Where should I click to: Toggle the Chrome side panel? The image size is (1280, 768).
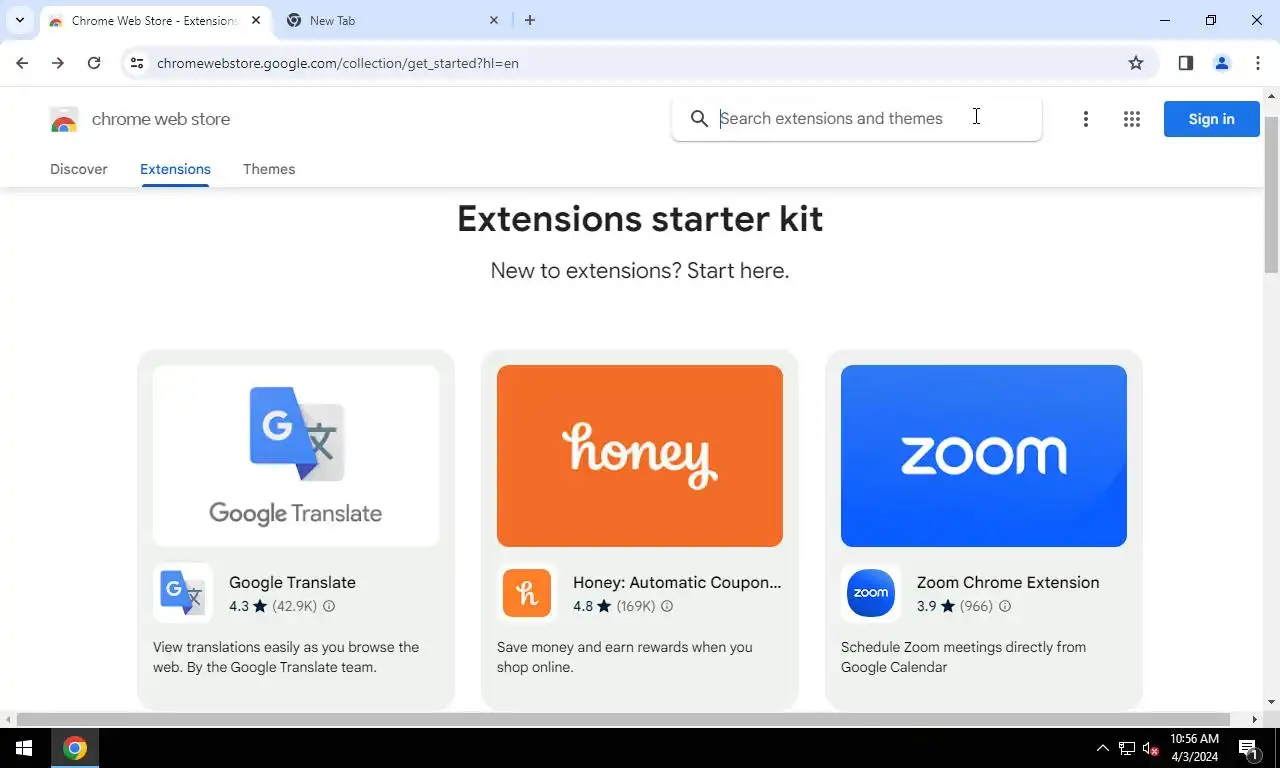coord(1186,63)
